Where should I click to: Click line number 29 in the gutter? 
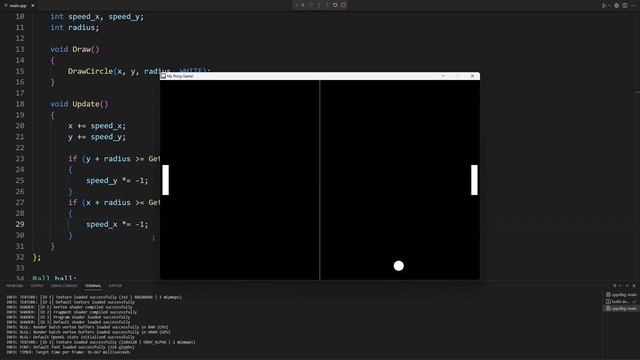pyautogui.click(x=20, y=224)
